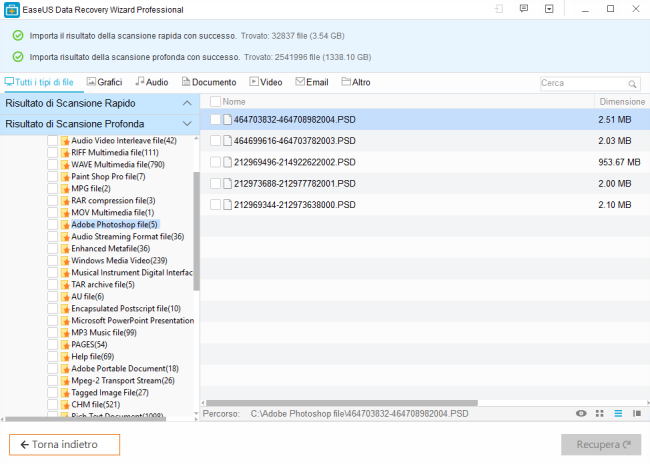Switch to list view icon

tap(618, 412)
